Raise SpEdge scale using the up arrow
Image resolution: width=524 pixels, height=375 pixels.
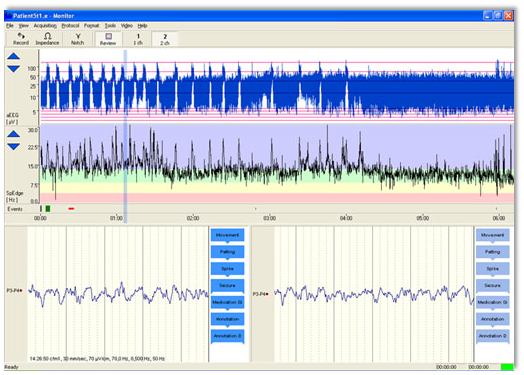point(13,134)
